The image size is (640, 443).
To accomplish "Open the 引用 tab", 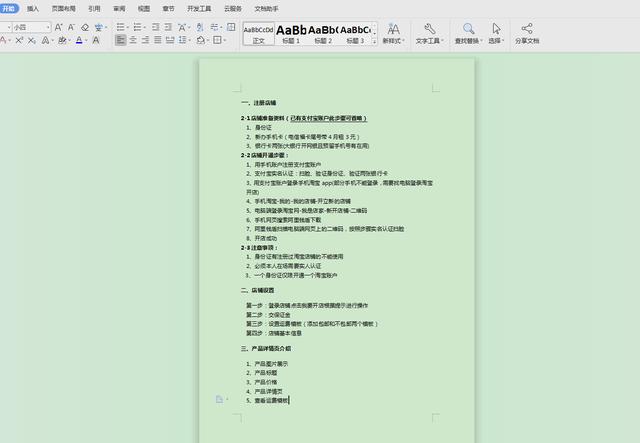I will (x=94, y=9).
